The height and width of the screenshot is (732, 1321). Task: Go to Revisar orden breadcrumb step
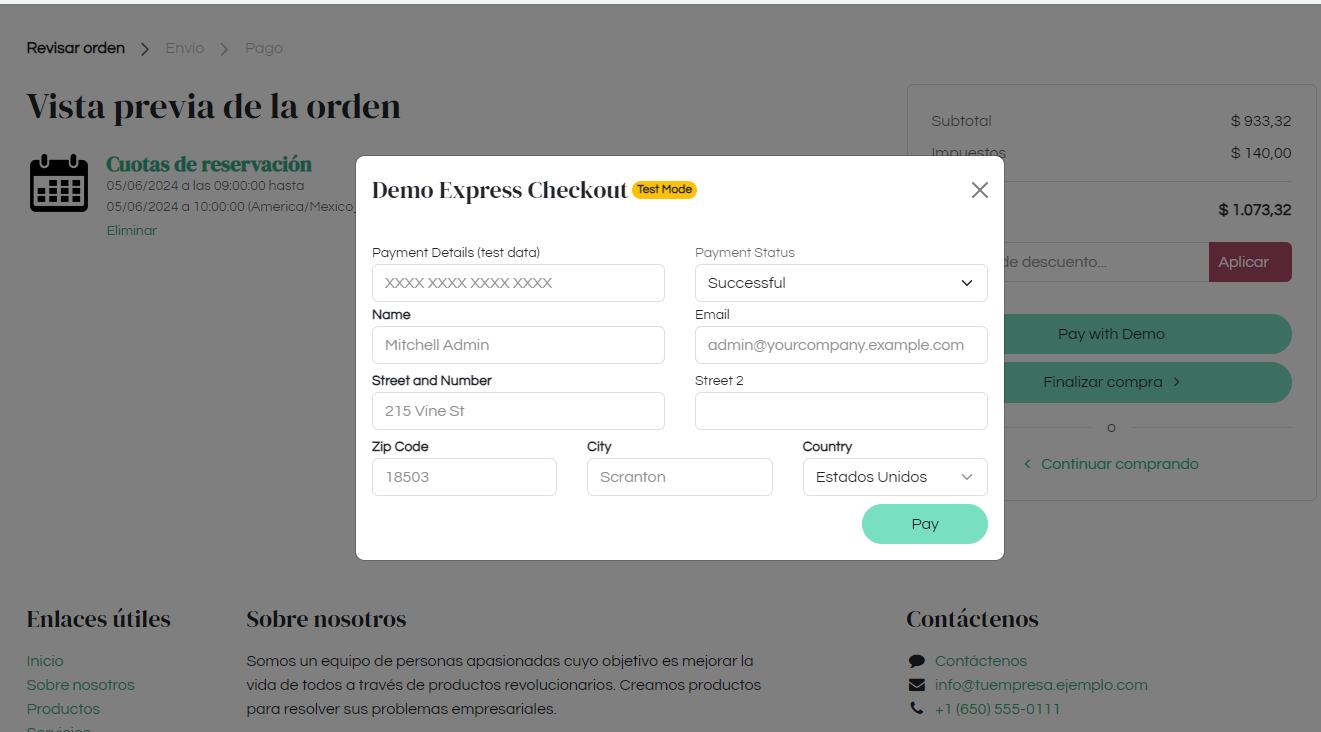76,48
